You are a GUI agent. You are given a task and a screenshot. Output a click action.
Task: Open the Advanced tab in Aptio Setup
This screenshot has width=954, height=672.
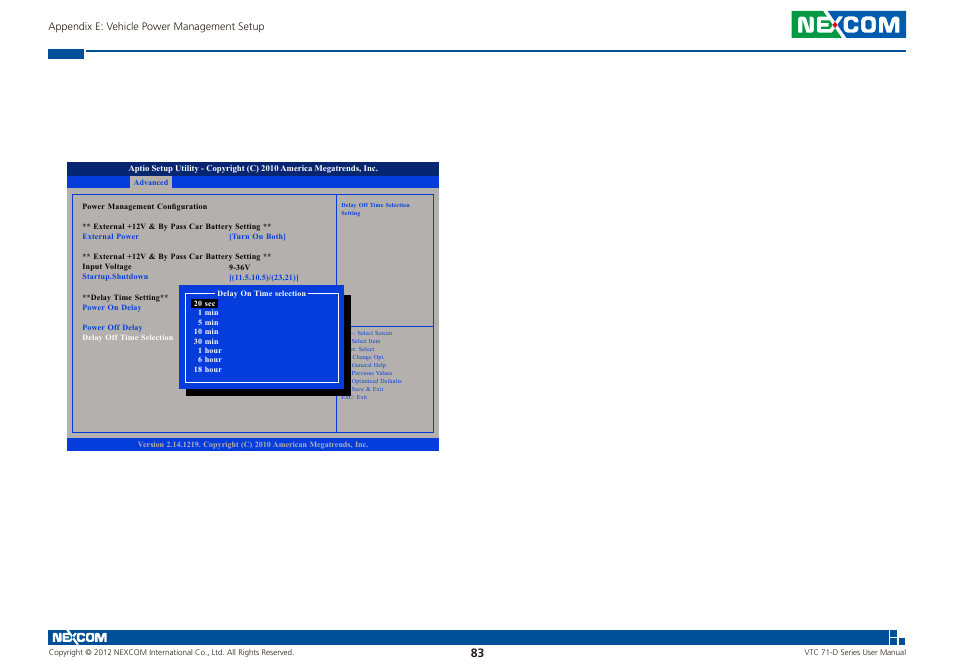[151, 182]
